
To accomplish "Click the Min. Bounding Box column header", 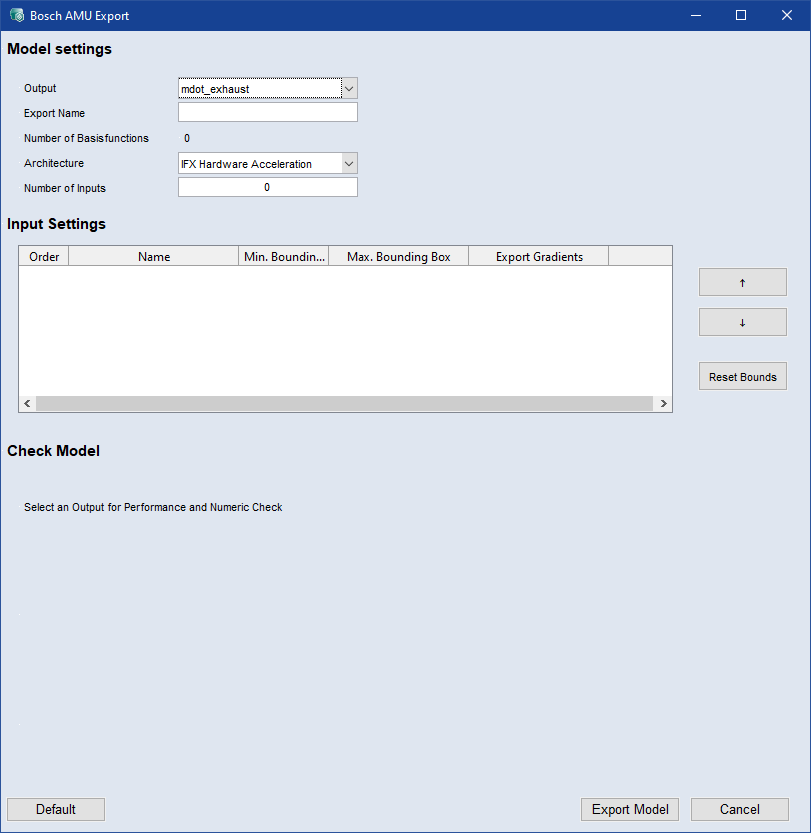I will (284, 257).
